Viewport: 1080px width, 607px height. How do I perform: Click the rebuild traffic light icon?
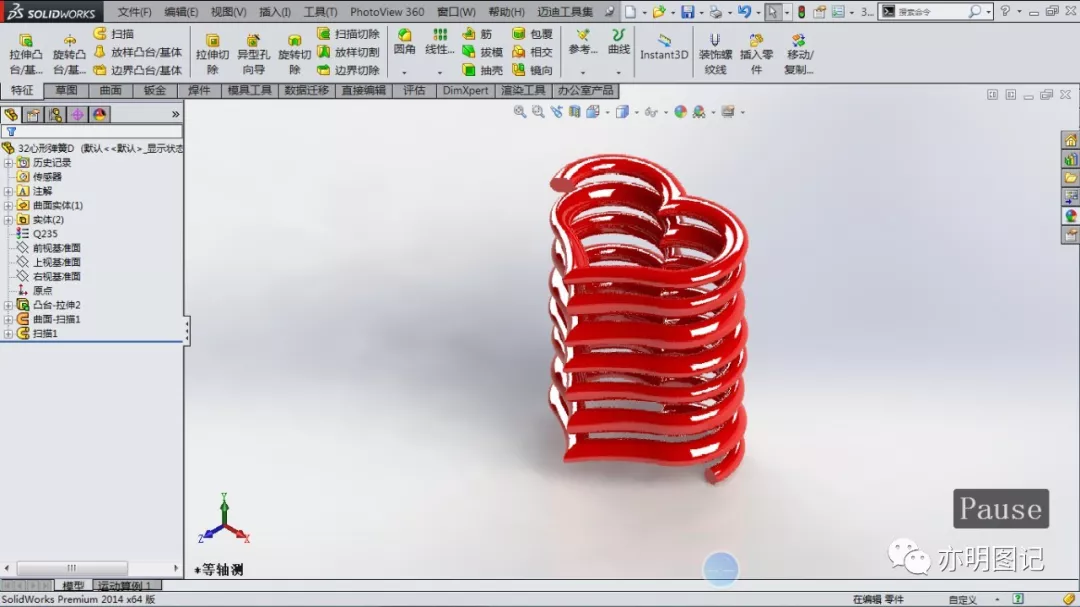click(802, 12)
